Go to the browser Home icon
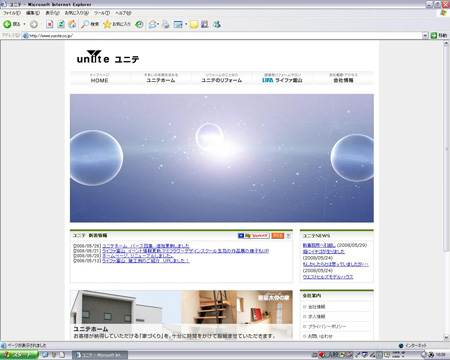This screenshot has height=360, width=450. (x=72, y=24)
